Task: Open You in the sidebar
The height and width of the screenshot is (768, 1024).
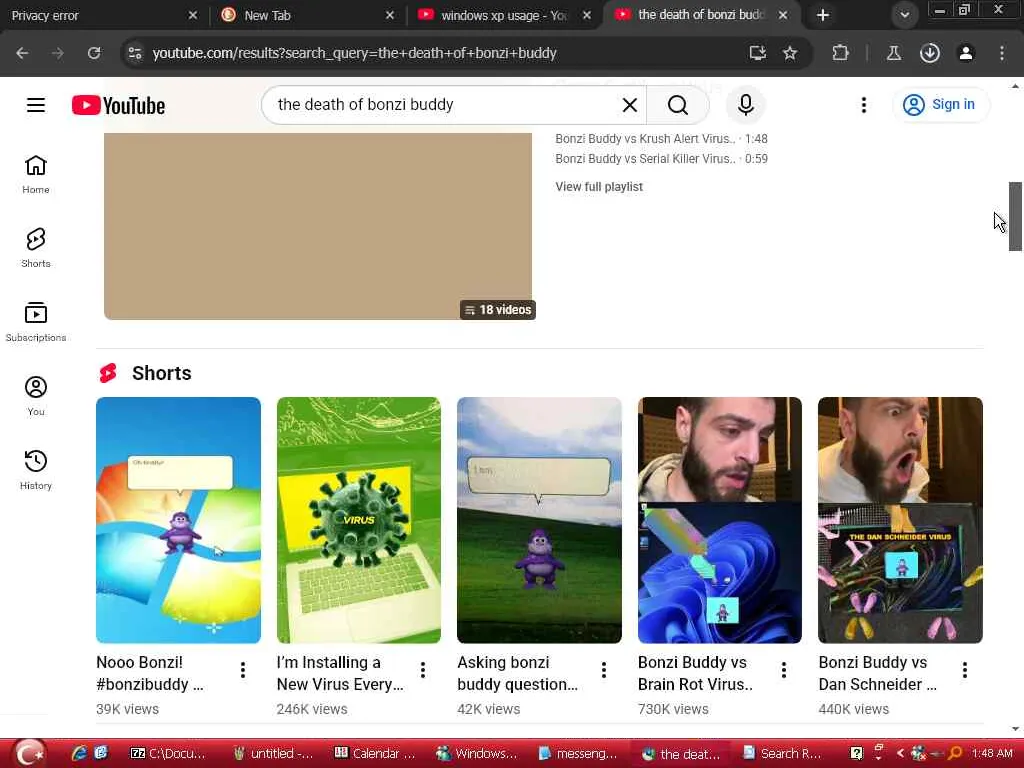Action: point(36,396)
